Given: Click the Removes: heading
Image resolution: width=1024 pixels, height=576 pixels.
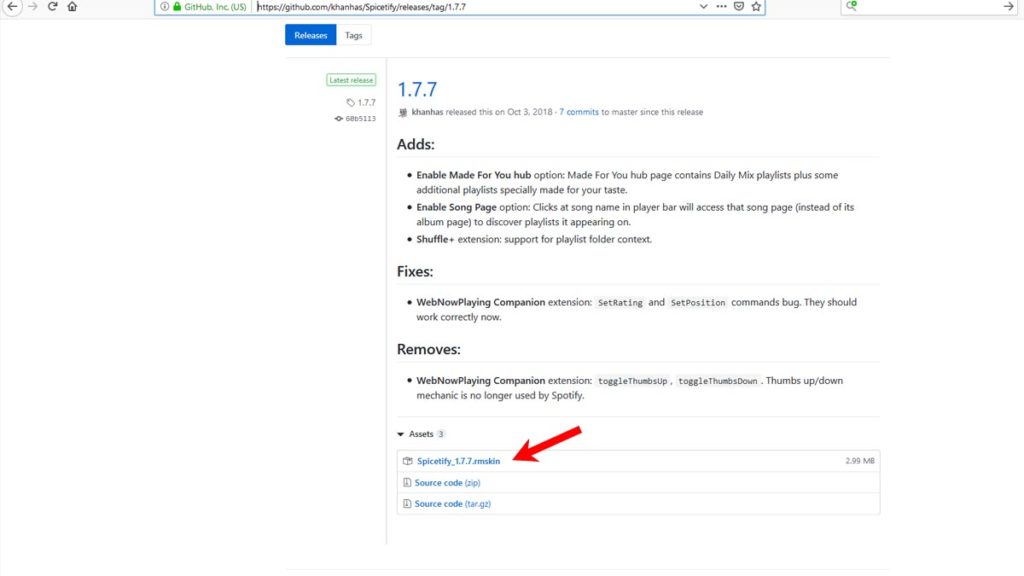Looking at the screenshot, I should (428, 349).
